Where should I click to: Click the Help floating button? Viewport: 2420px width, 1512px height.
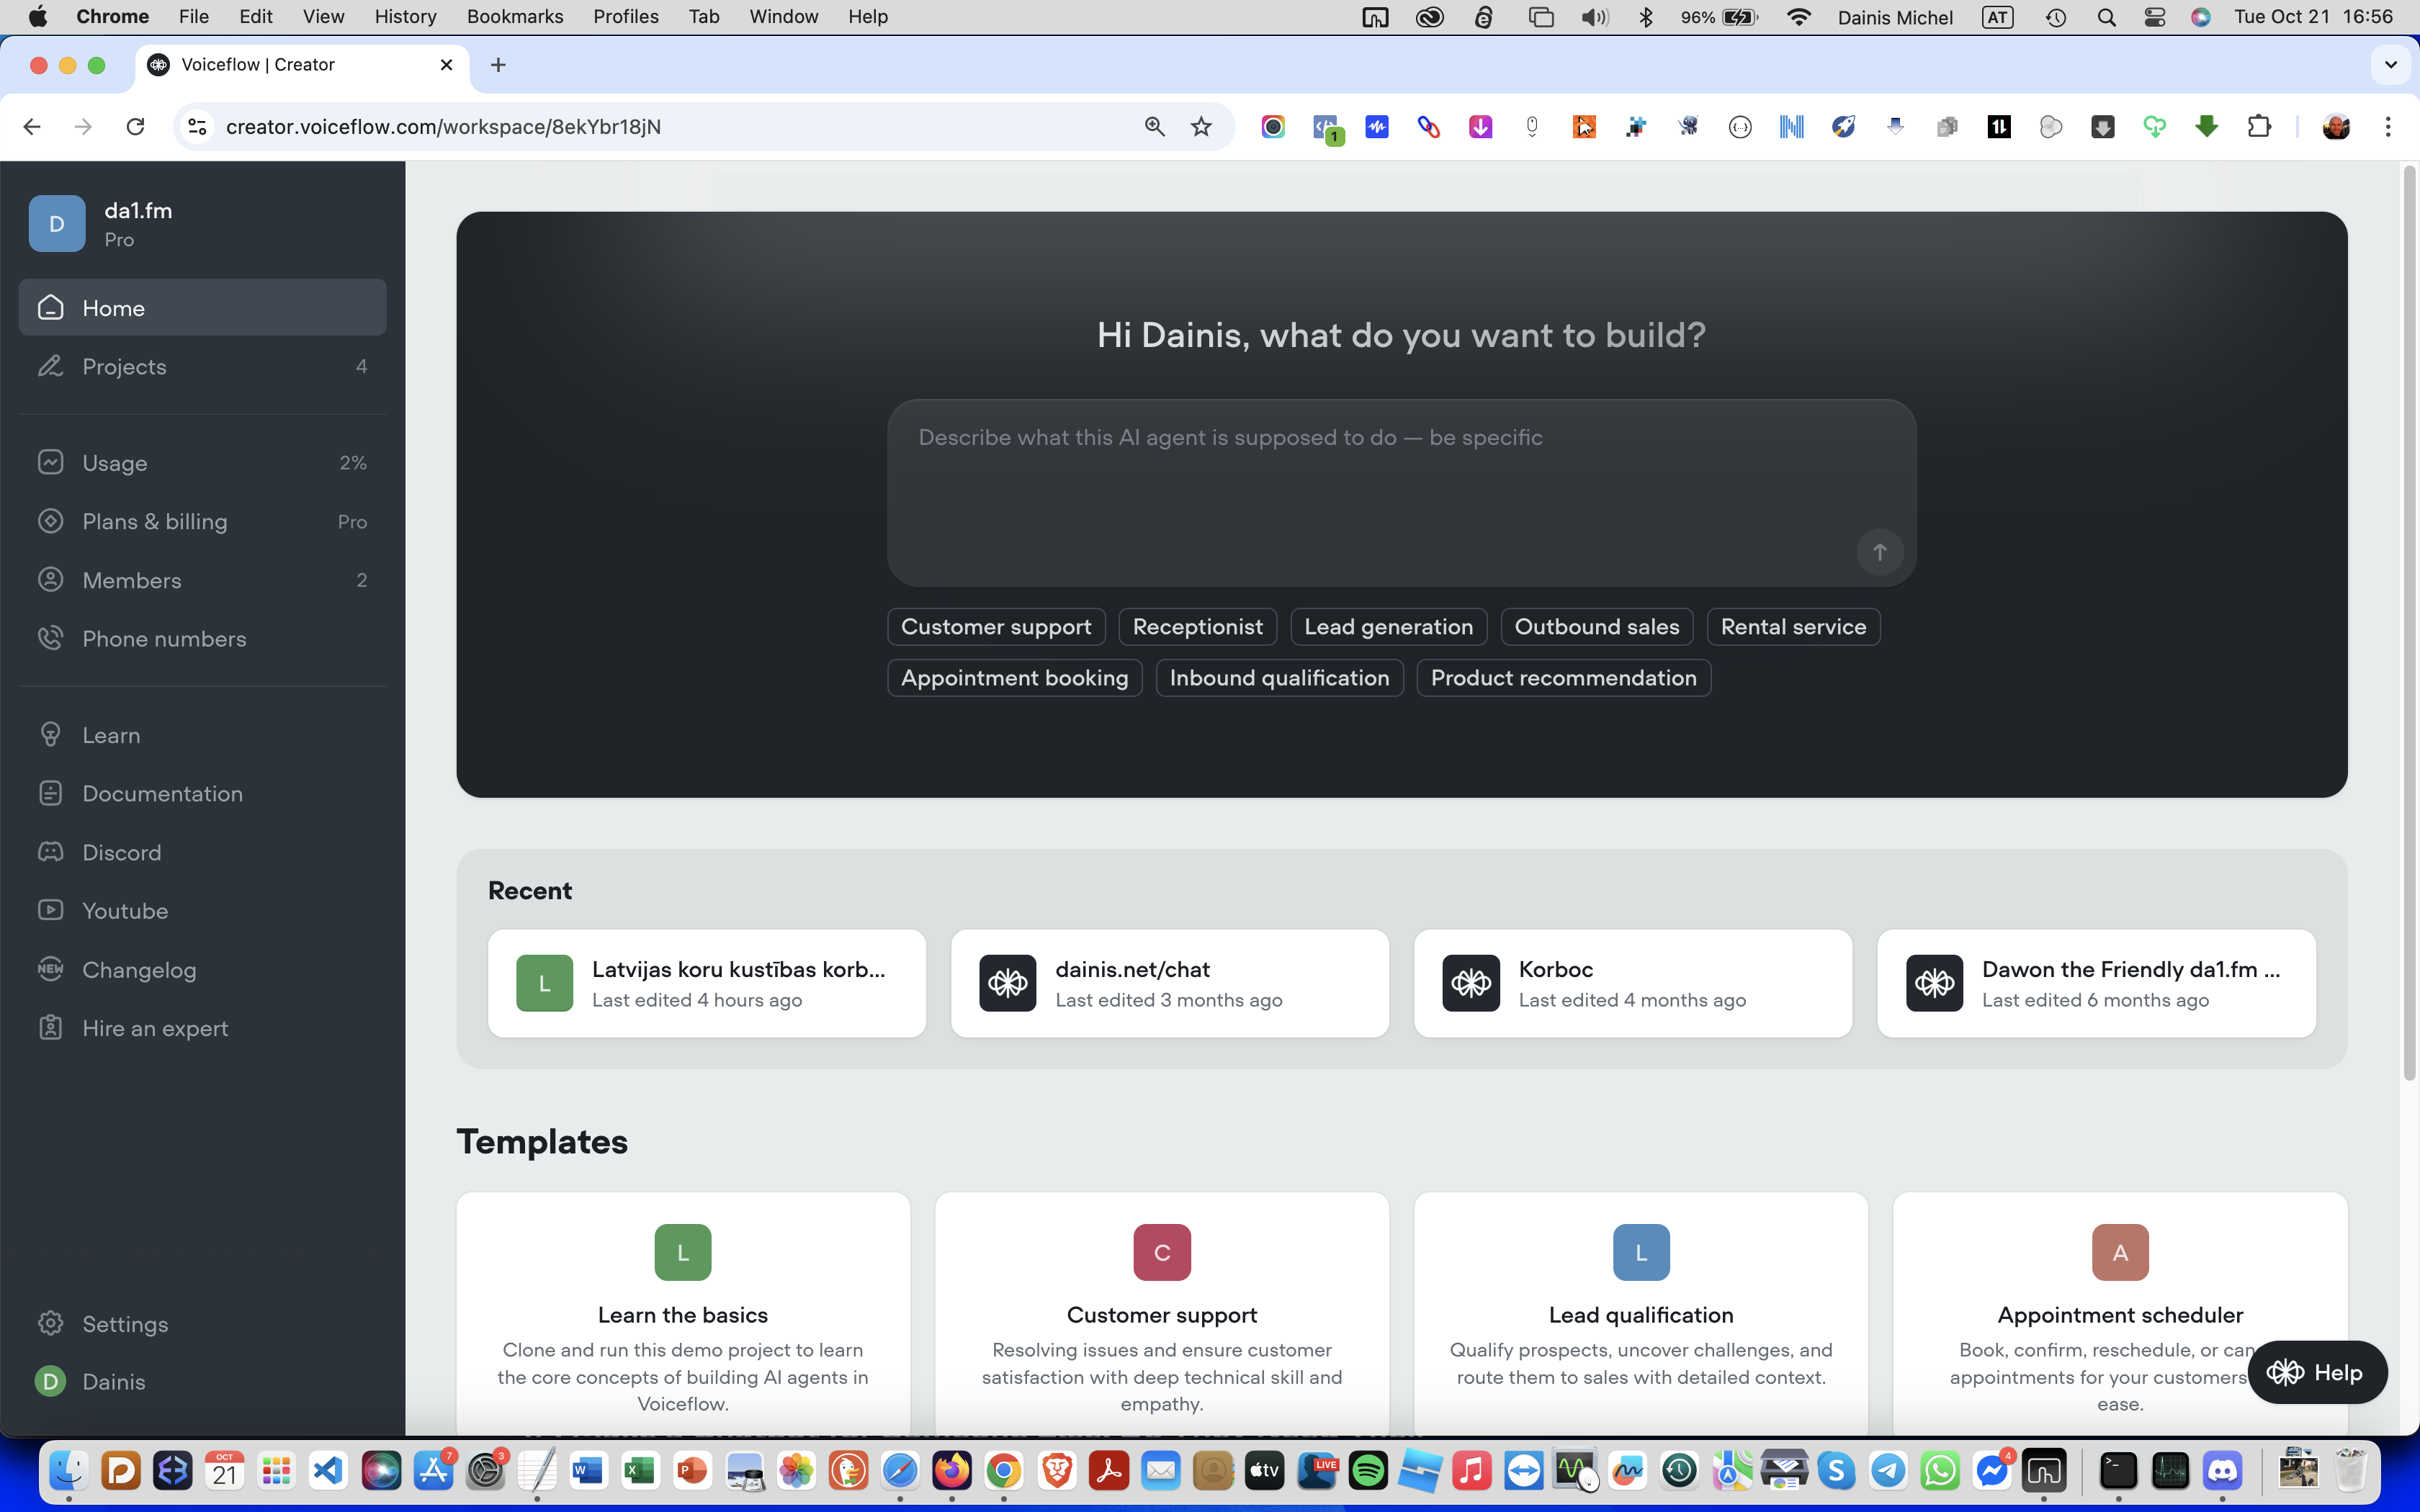click(2316, 1372)
